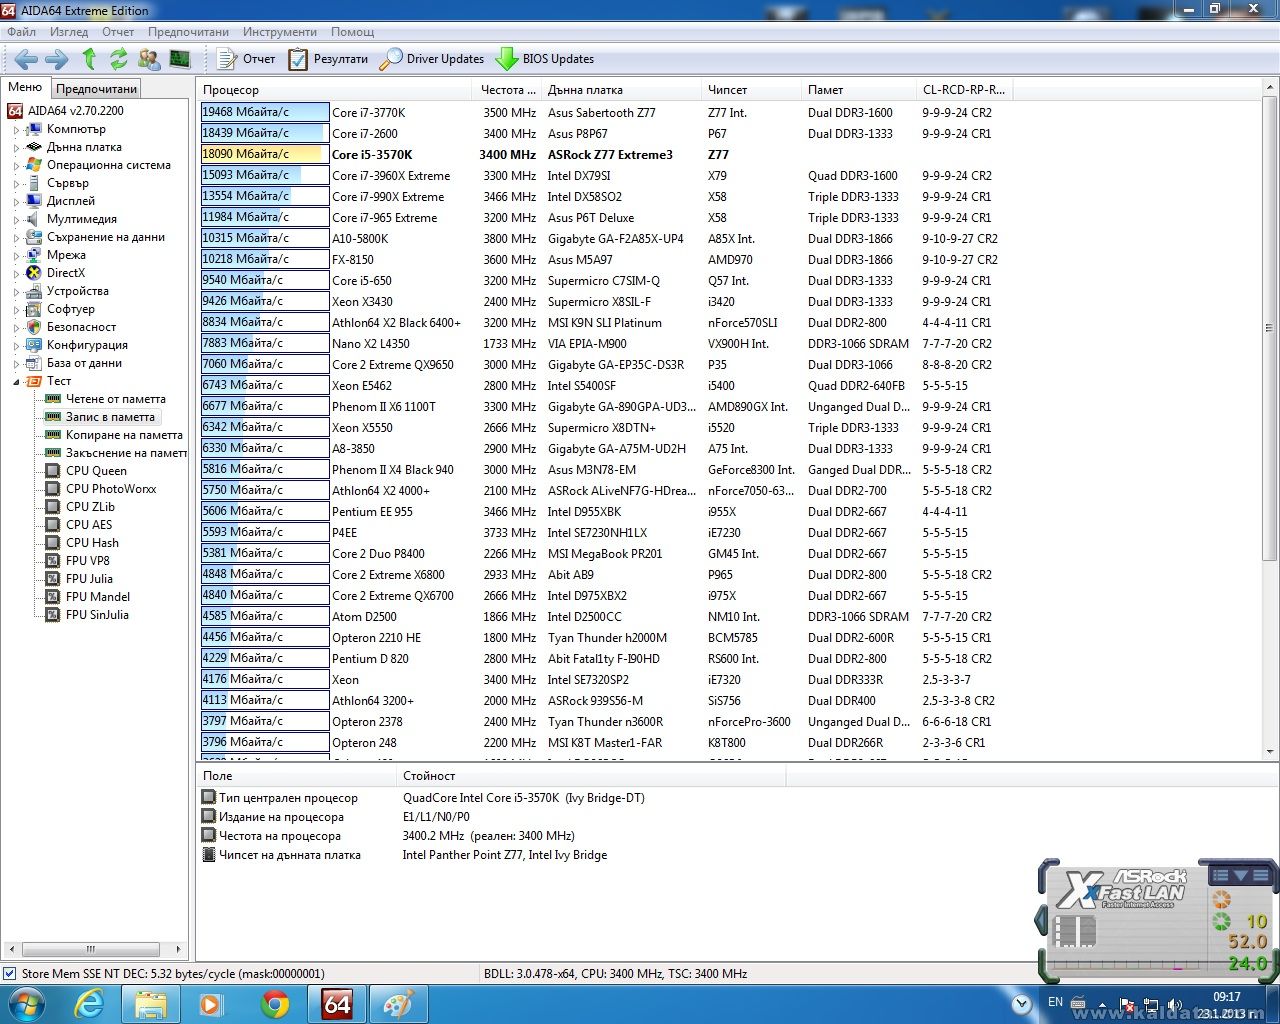Select the Безопасност shield icon

[34, 327]
